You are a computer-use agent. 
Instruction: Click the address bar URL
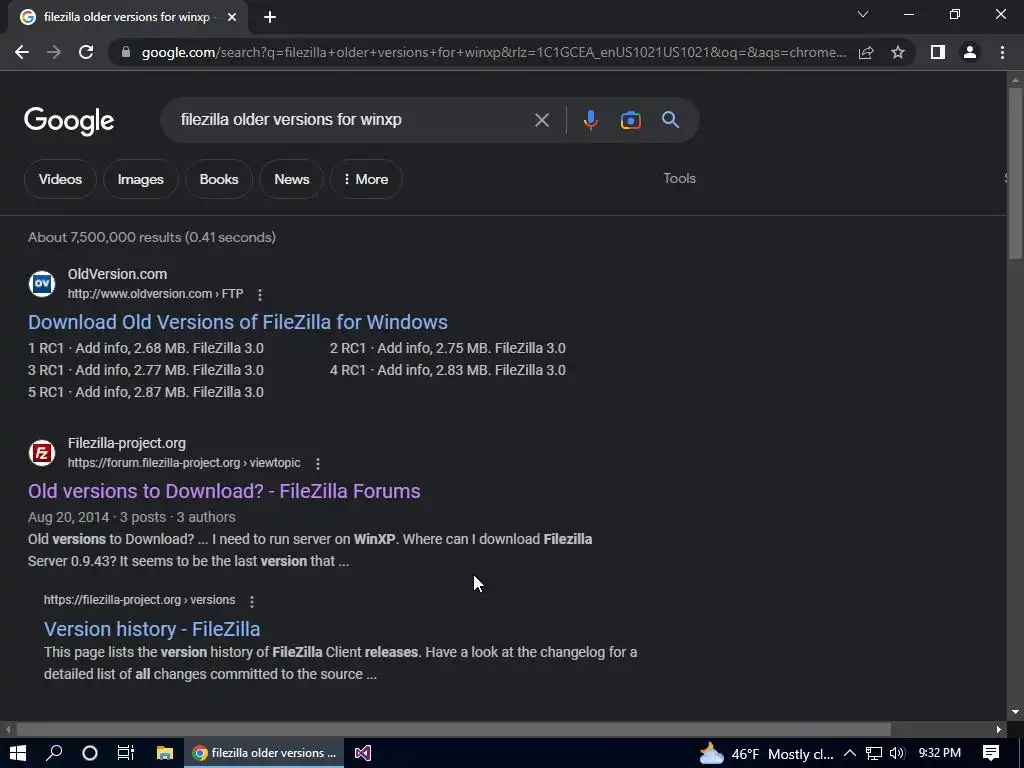(494, 52)
